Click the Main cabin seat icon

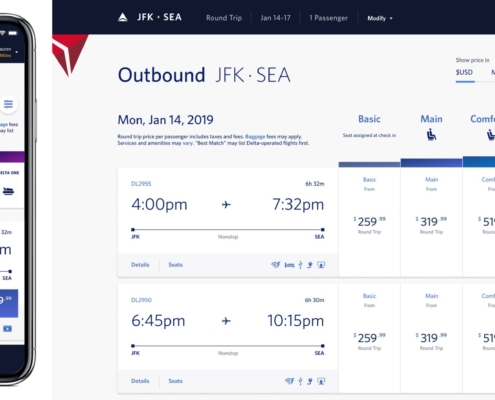click(x=431, y=135)
